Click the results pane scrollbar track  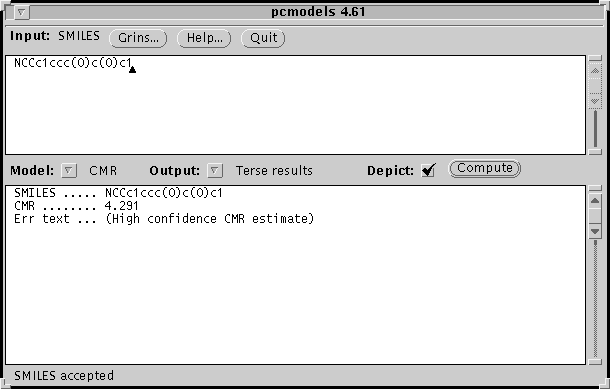click(x=595, y=298)
